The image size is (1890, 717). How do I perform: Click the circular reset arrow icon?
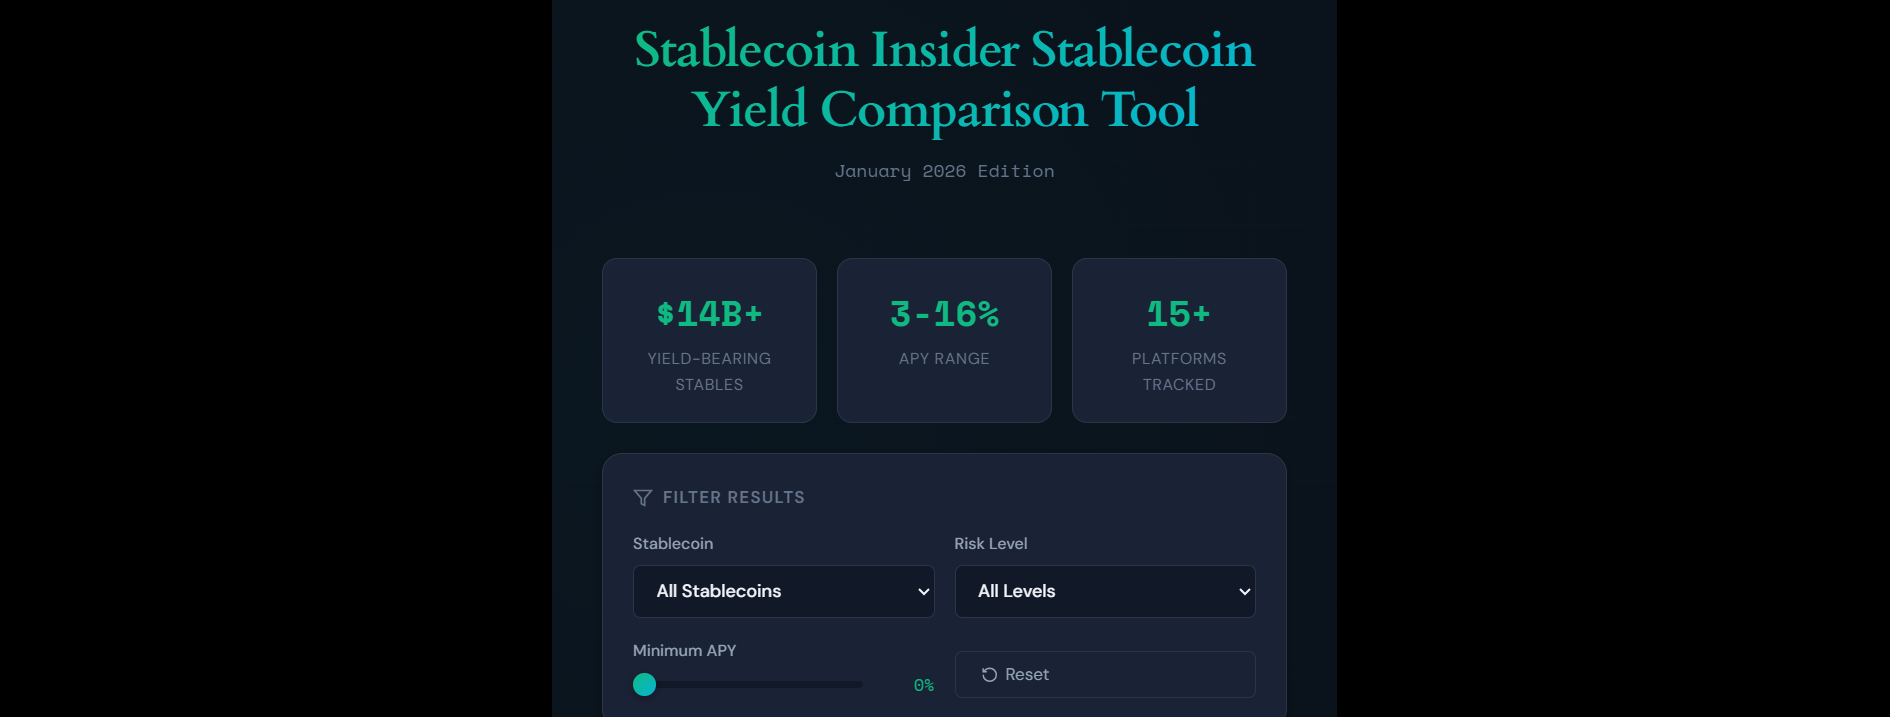990,674
